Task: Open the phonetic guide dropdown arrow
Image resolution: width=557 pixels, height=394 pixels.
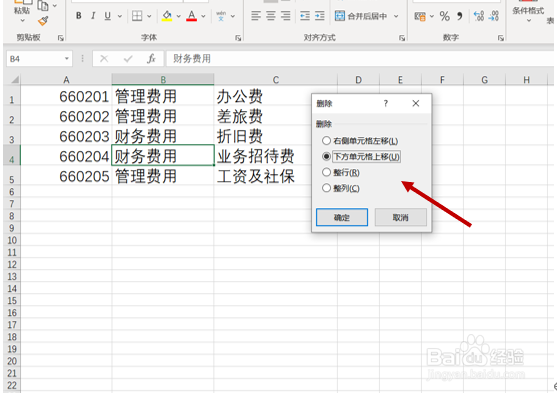Action: [233, 16]
